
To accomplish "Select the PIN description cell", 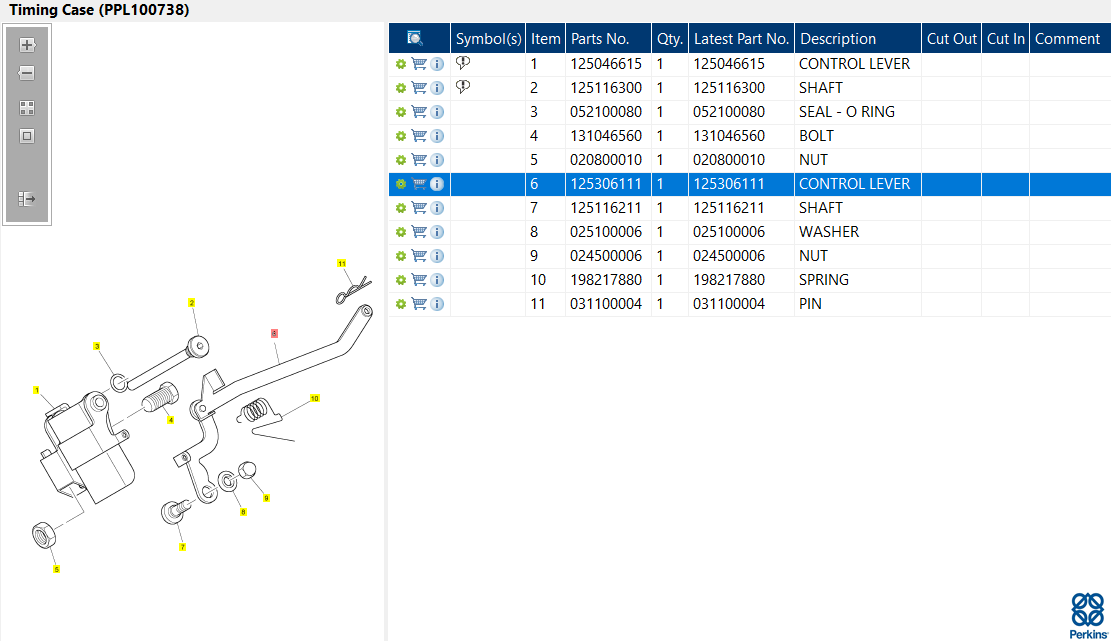I will coord(858,304).
